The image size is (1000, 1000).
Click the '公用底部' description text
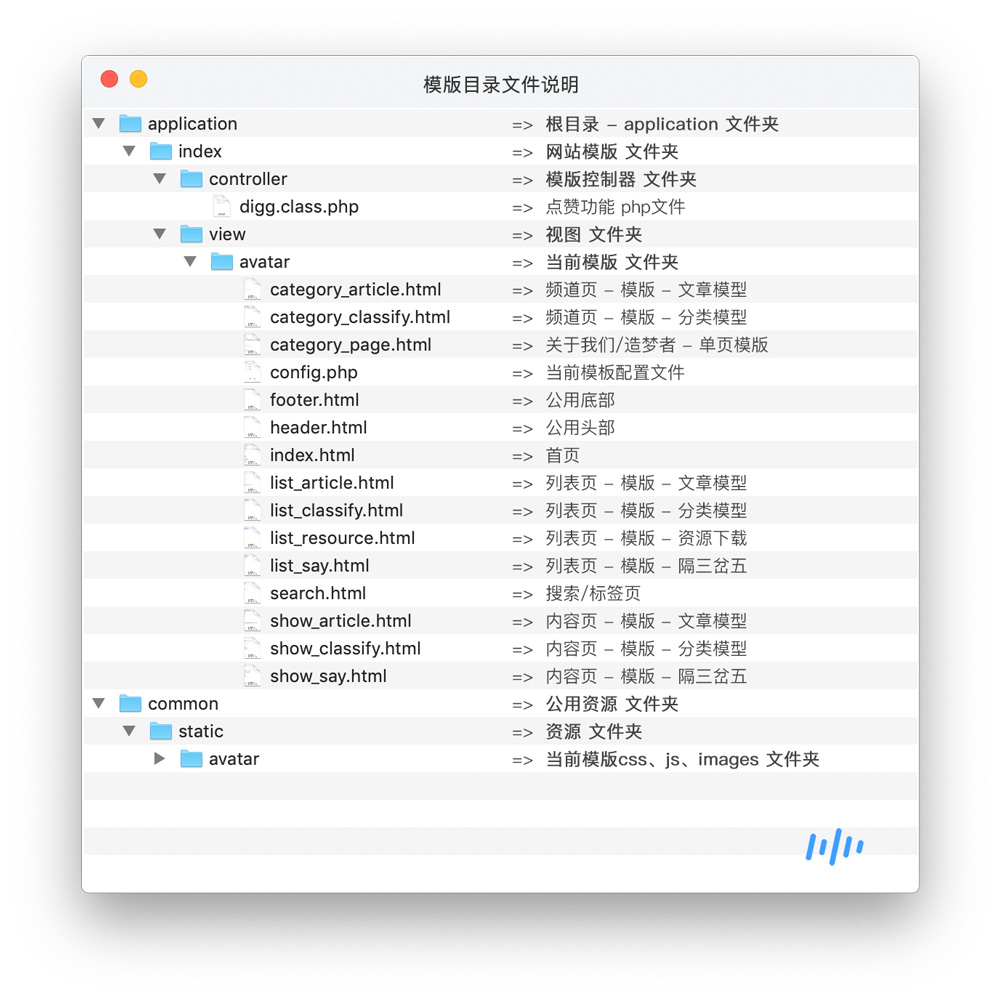point(580,400)
